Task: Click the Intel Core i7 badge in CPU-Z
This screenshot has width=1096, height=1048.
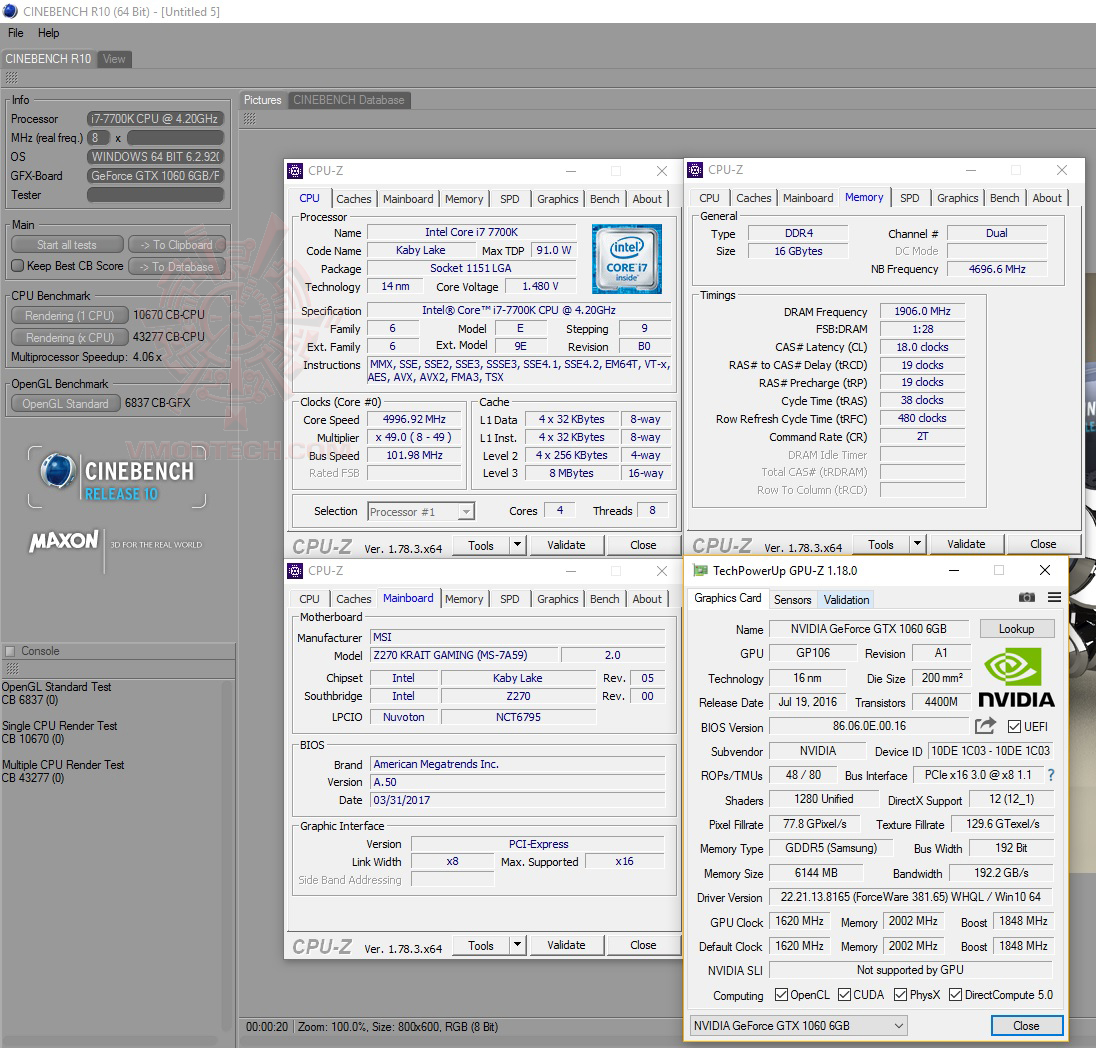Action: [627, 259]
